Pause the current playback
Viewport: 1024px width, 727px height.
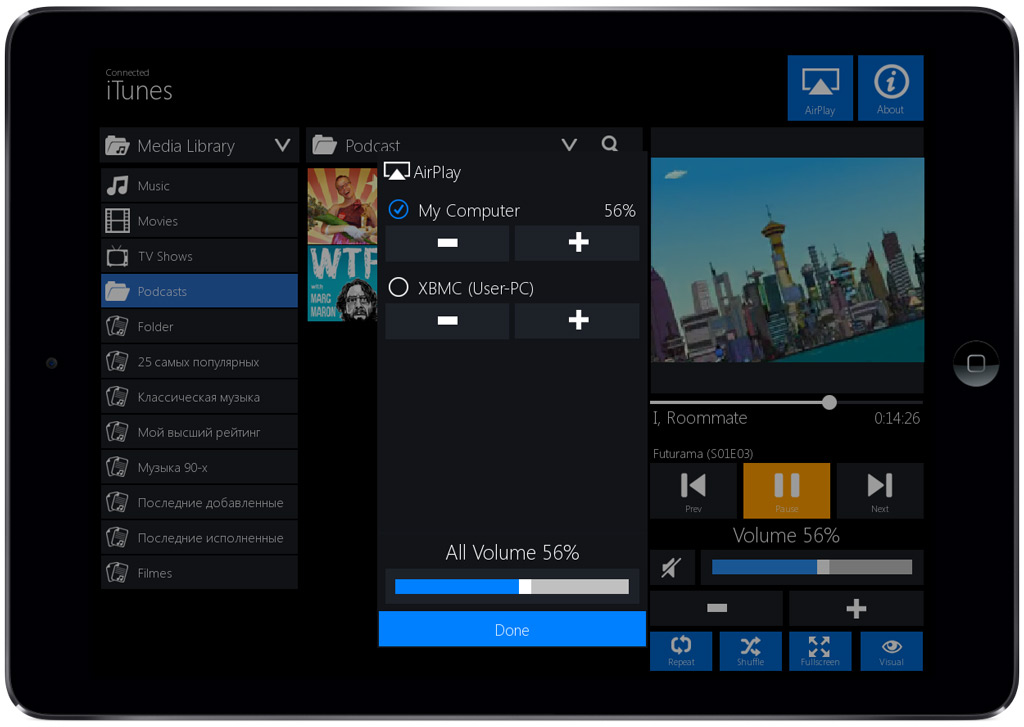click(x=786, y=490)
